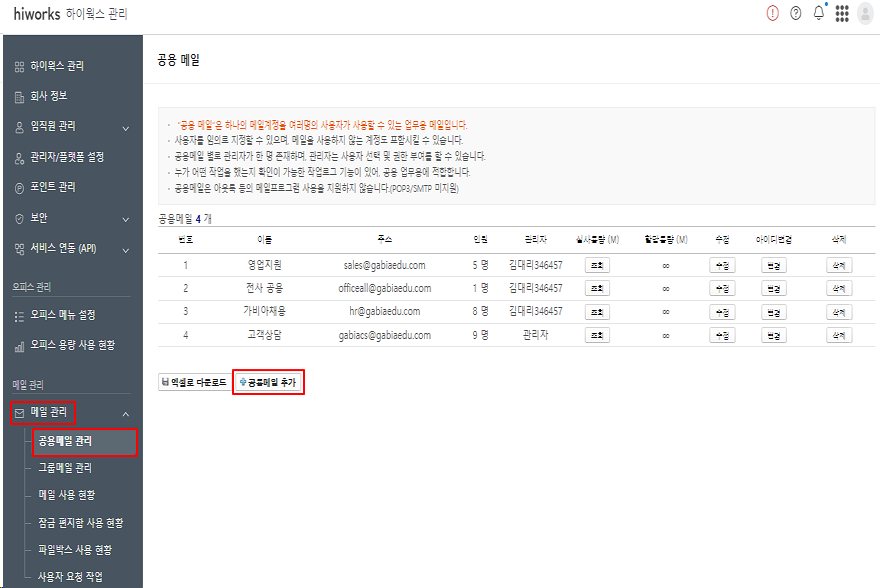880x588 pixels.
Task: Click 삭제 for 고객상담 row
Action: (x=839, y=336)
